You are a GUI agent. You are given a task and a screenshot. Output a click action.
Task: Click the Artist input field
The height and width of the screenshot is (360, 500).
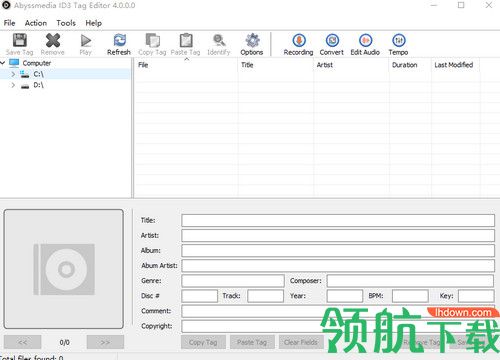tap(338, 235)
